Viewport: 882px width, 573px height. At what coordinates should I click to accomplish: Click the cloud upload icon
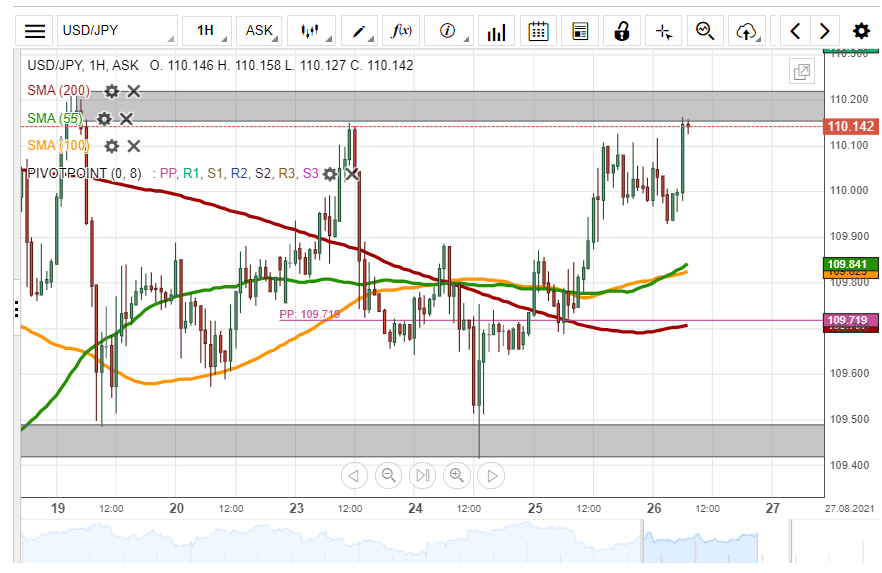pyautogui.click(x=746, y=31)
